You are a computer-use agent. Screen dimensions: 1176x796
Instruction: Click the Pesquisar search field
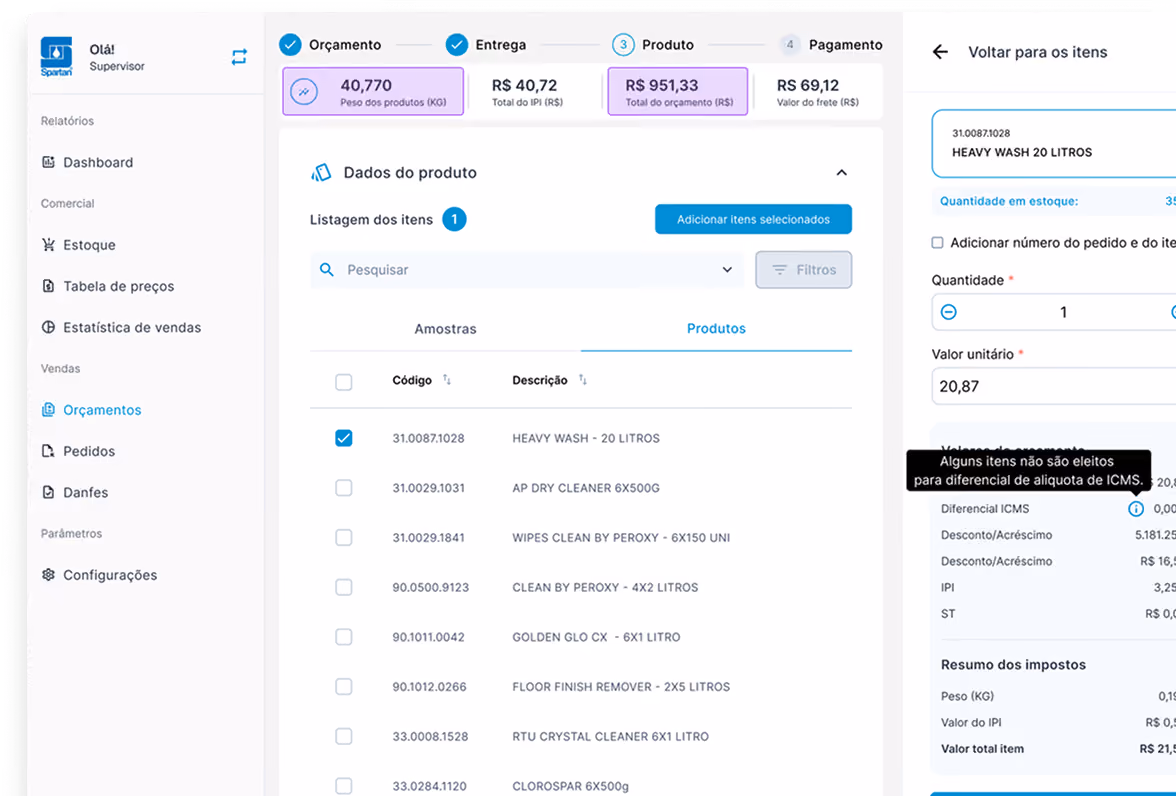(x=526, y=269)
